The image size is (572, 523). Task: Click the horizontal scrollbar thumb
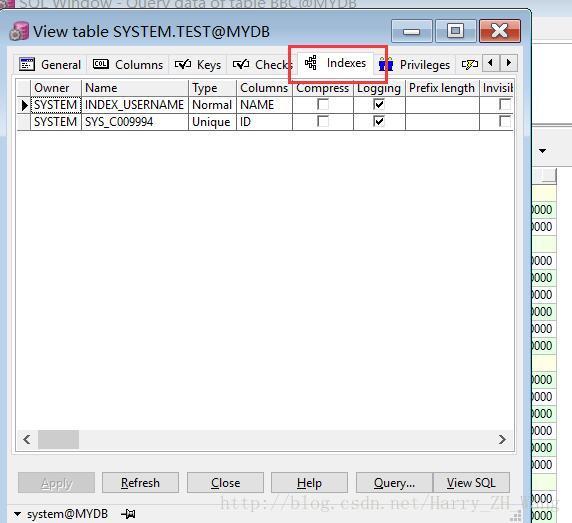(x=58, y=439)
